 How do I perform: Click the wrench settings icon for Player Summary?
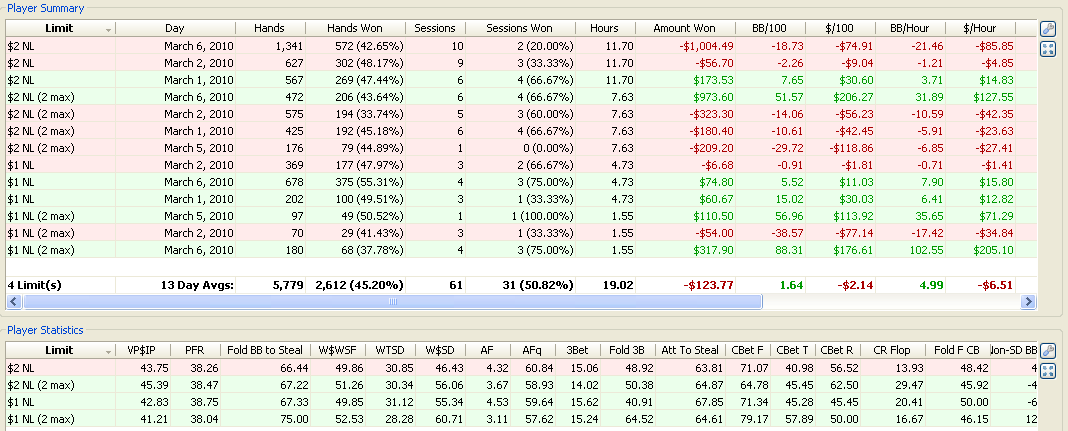[1048, 30]
